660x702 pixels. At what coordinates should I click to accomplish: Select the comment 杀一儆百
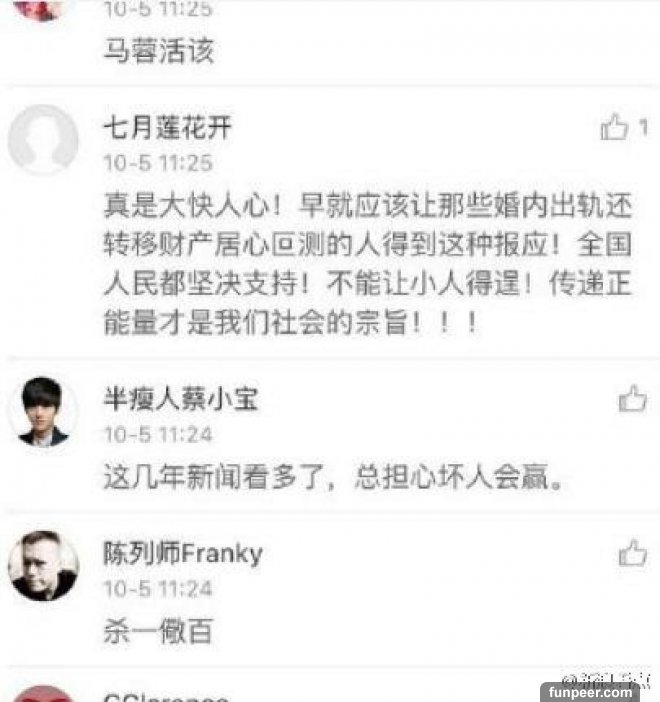pyautogui.click(x=158, y=631)
